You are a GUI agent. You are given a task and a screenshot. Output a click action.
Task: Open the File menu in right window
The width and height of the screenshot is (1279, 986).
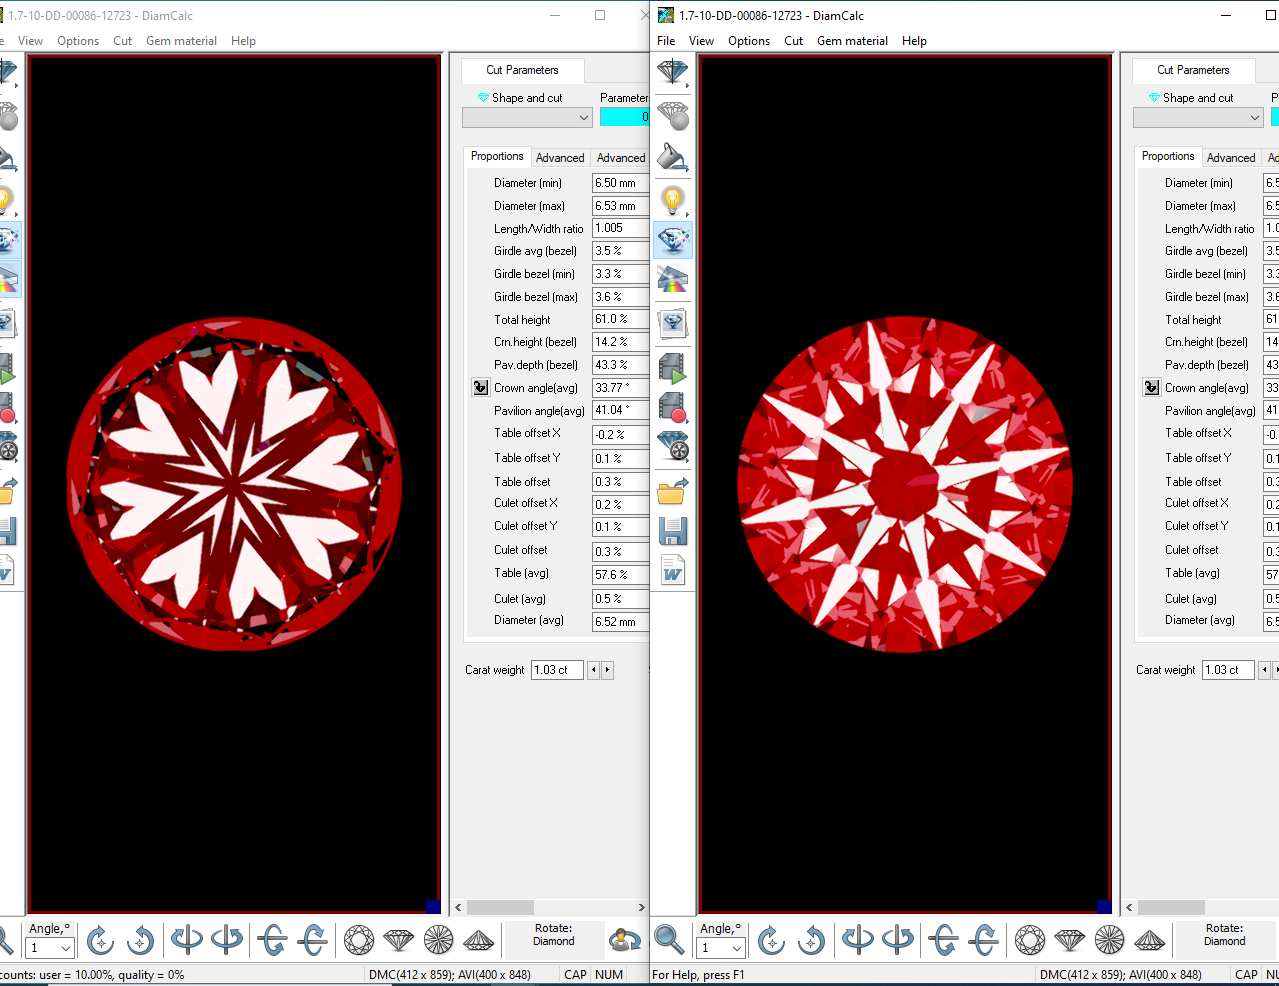[x=666, y=41]
